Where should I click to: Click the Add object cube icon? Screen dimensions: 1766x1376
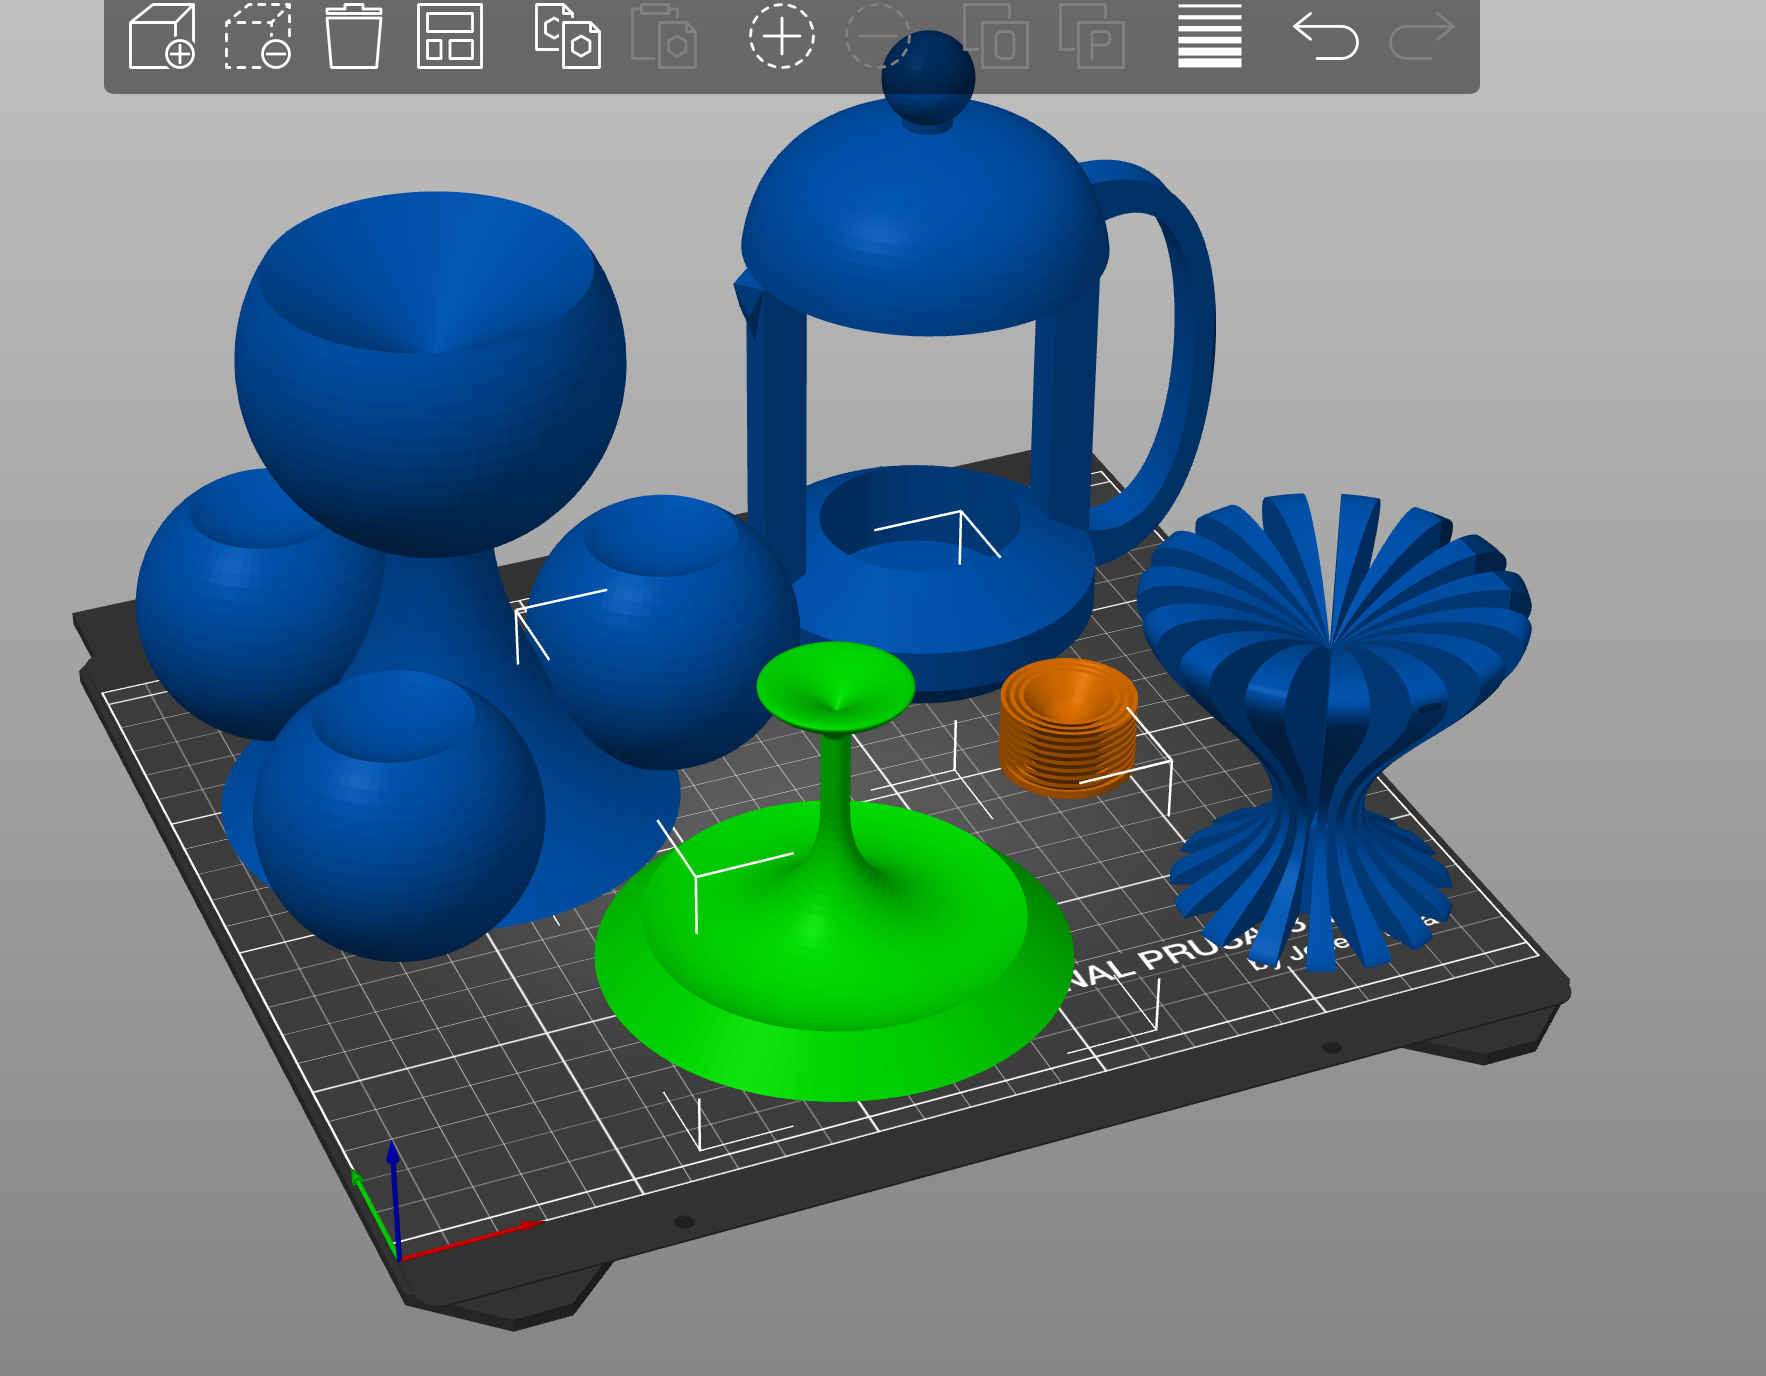(162, 36)
